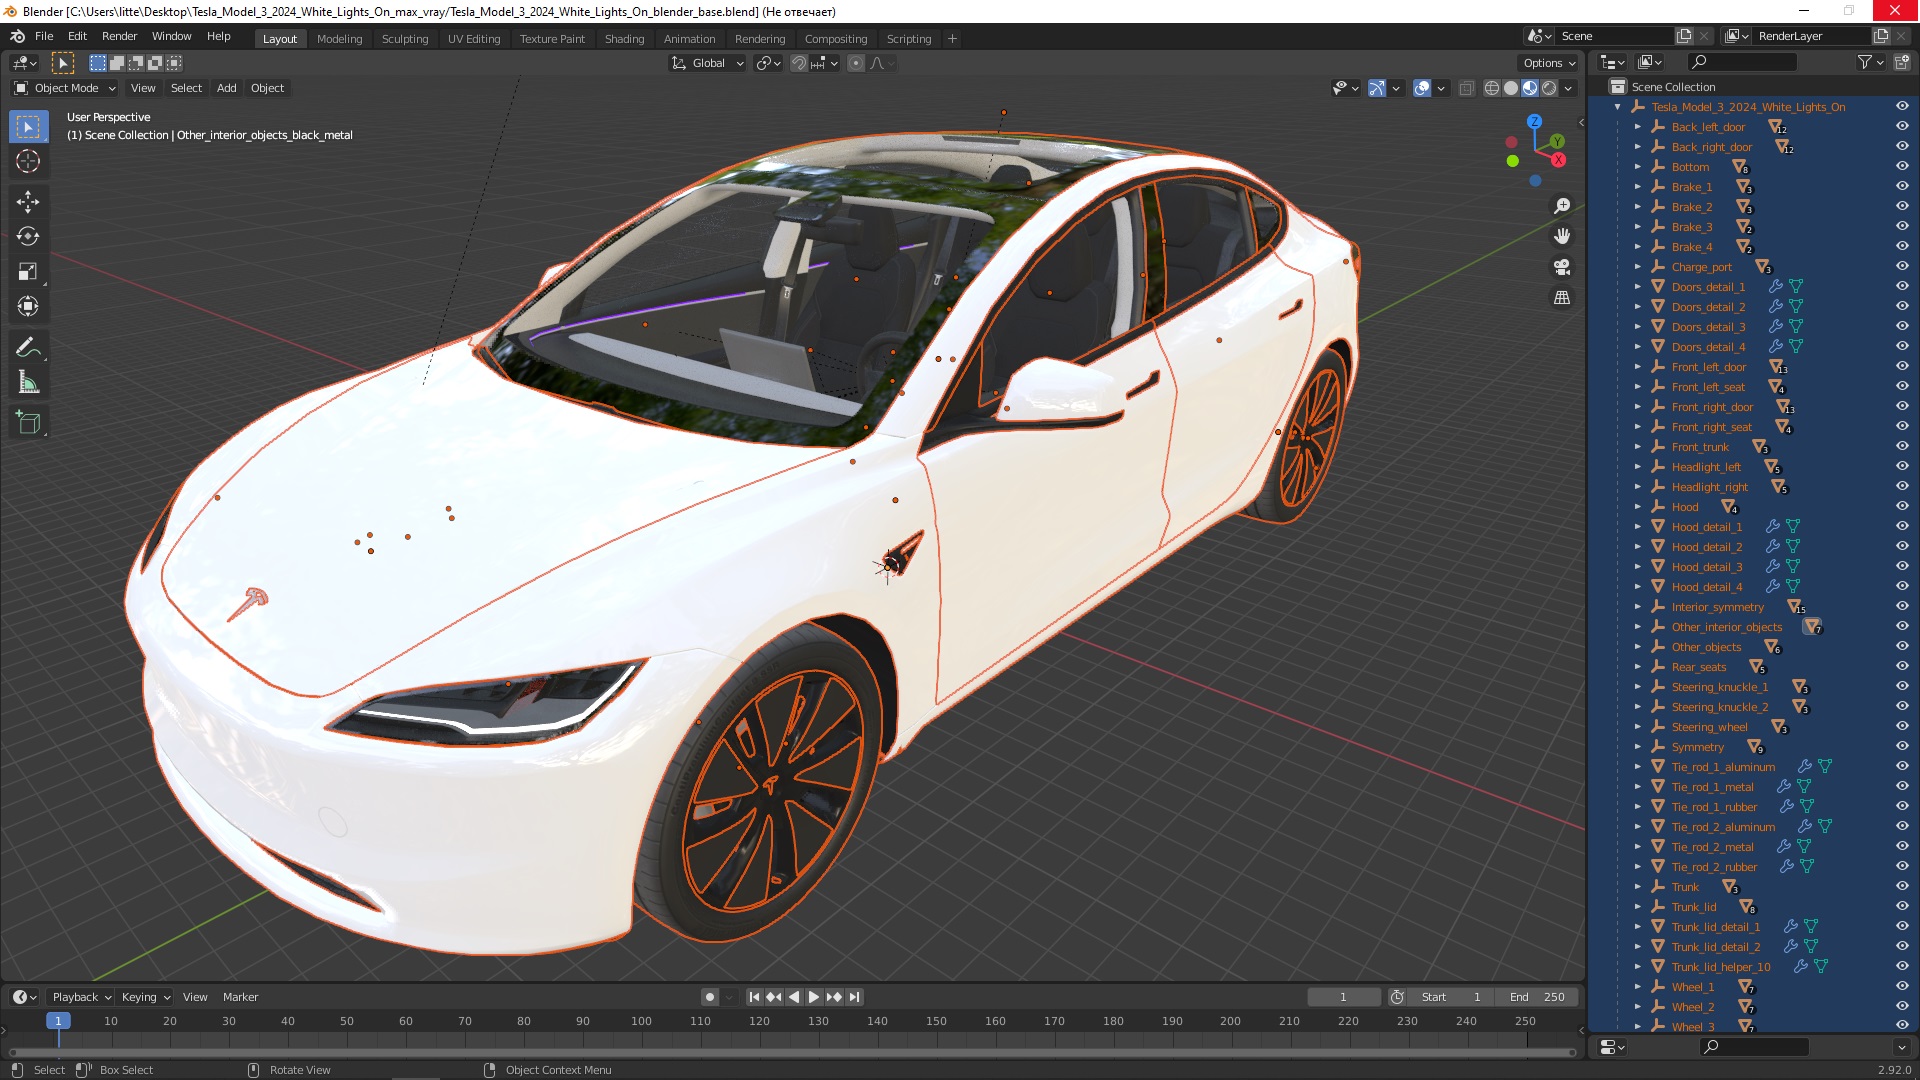This screenshot has width=1920, height=1080.
Task: Click the pan view hand icon
Action: point(1561,236)
